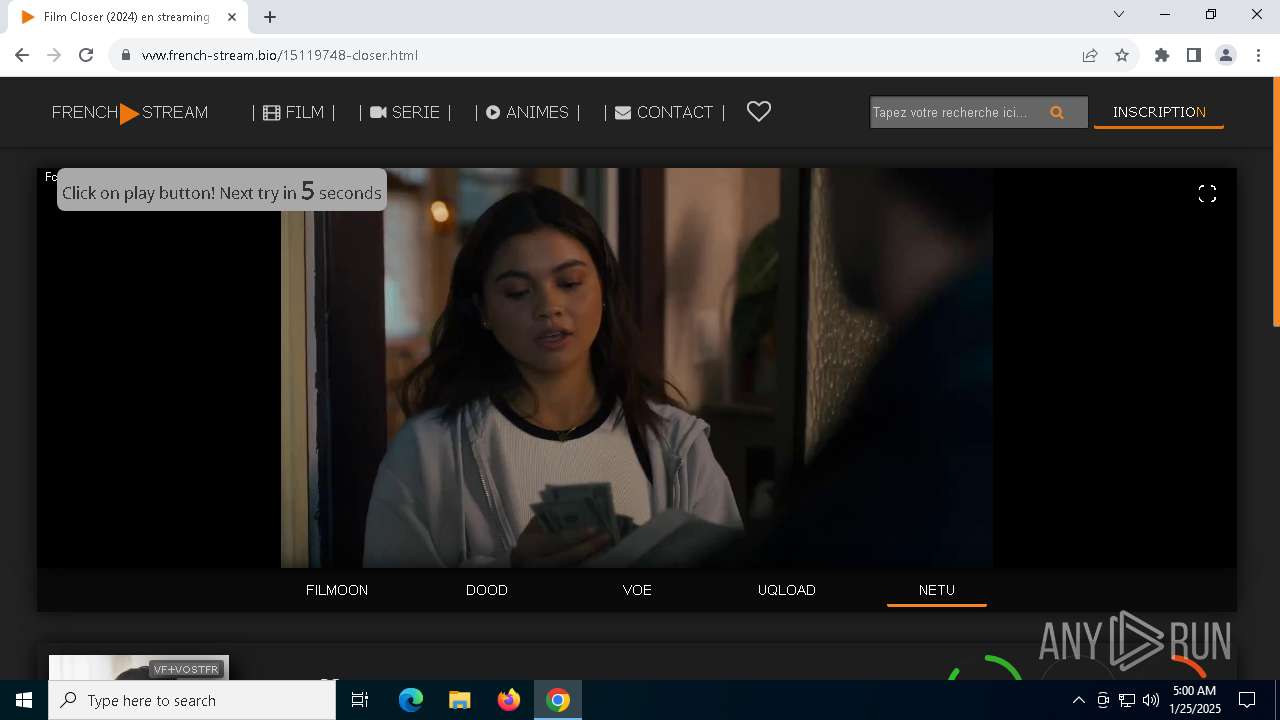Screen dimensions: 1280x720
Task: Click the orange search magnifier icon
Action: pyautogui.click(x=1057, y=113)
